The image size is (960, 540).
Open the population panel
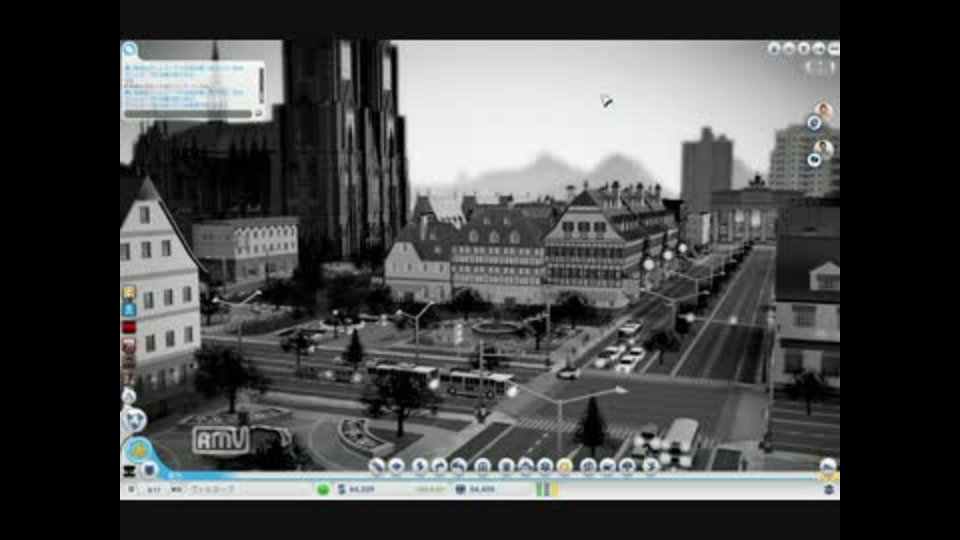[476, 489]
